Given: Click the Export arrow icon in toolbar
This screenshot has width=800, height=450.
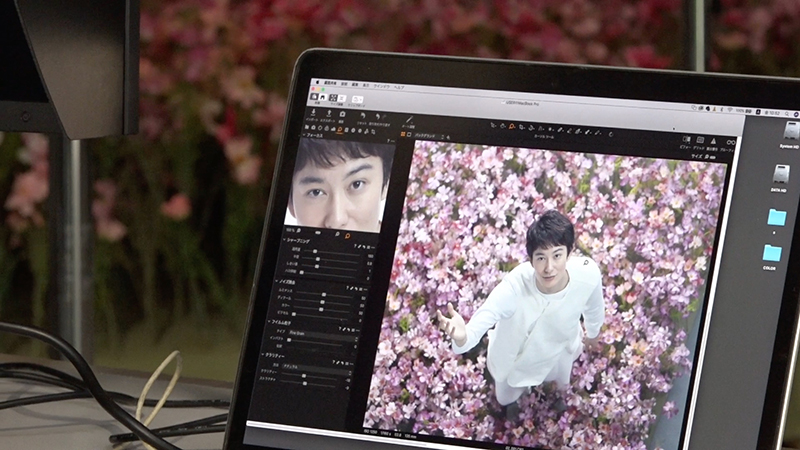Looking at the screenshot, I should [329, 113].
